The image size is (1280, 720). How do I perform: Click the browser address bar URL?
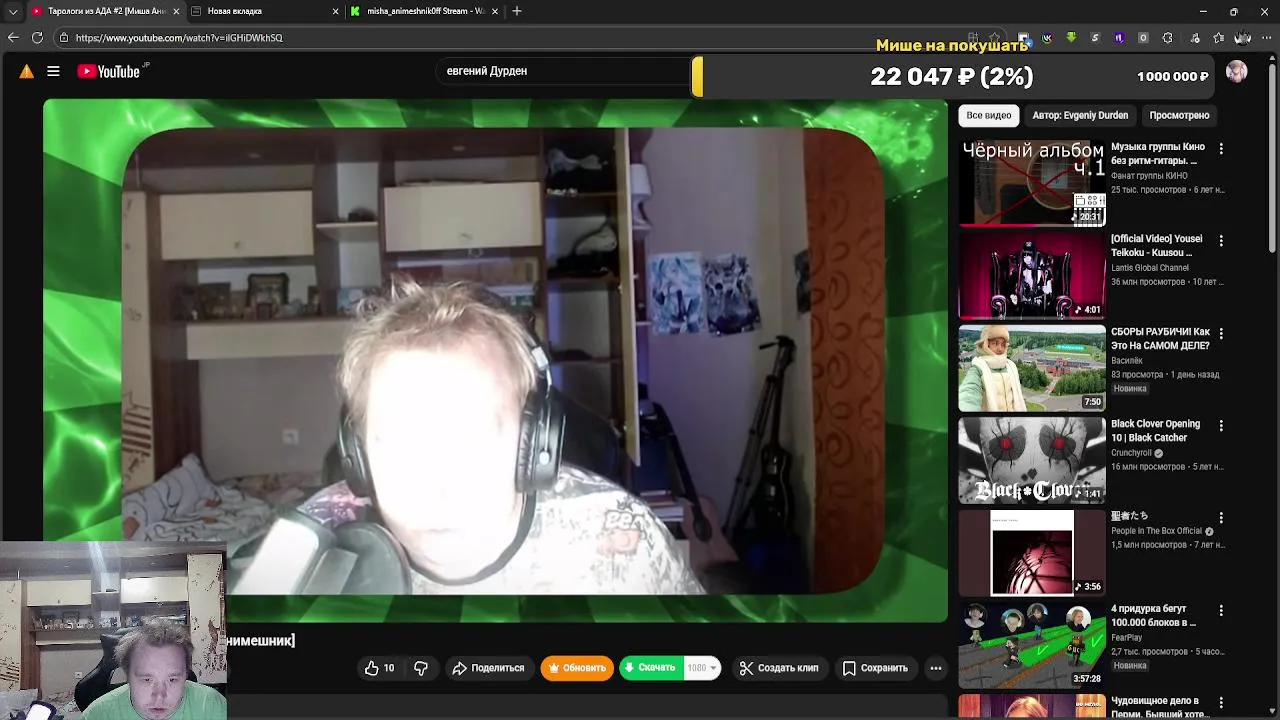(x=179, y=38)
